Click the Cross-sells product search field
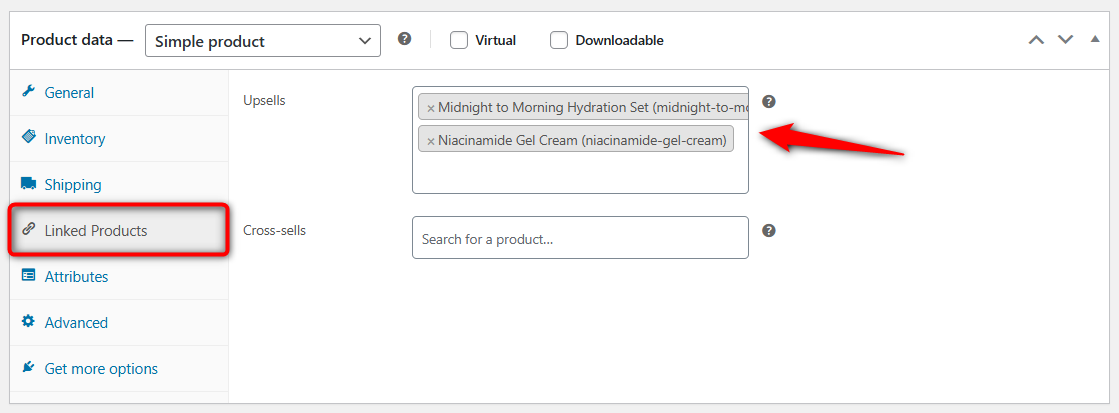Screen dimensions: 1119x413 tap(580, 239)
